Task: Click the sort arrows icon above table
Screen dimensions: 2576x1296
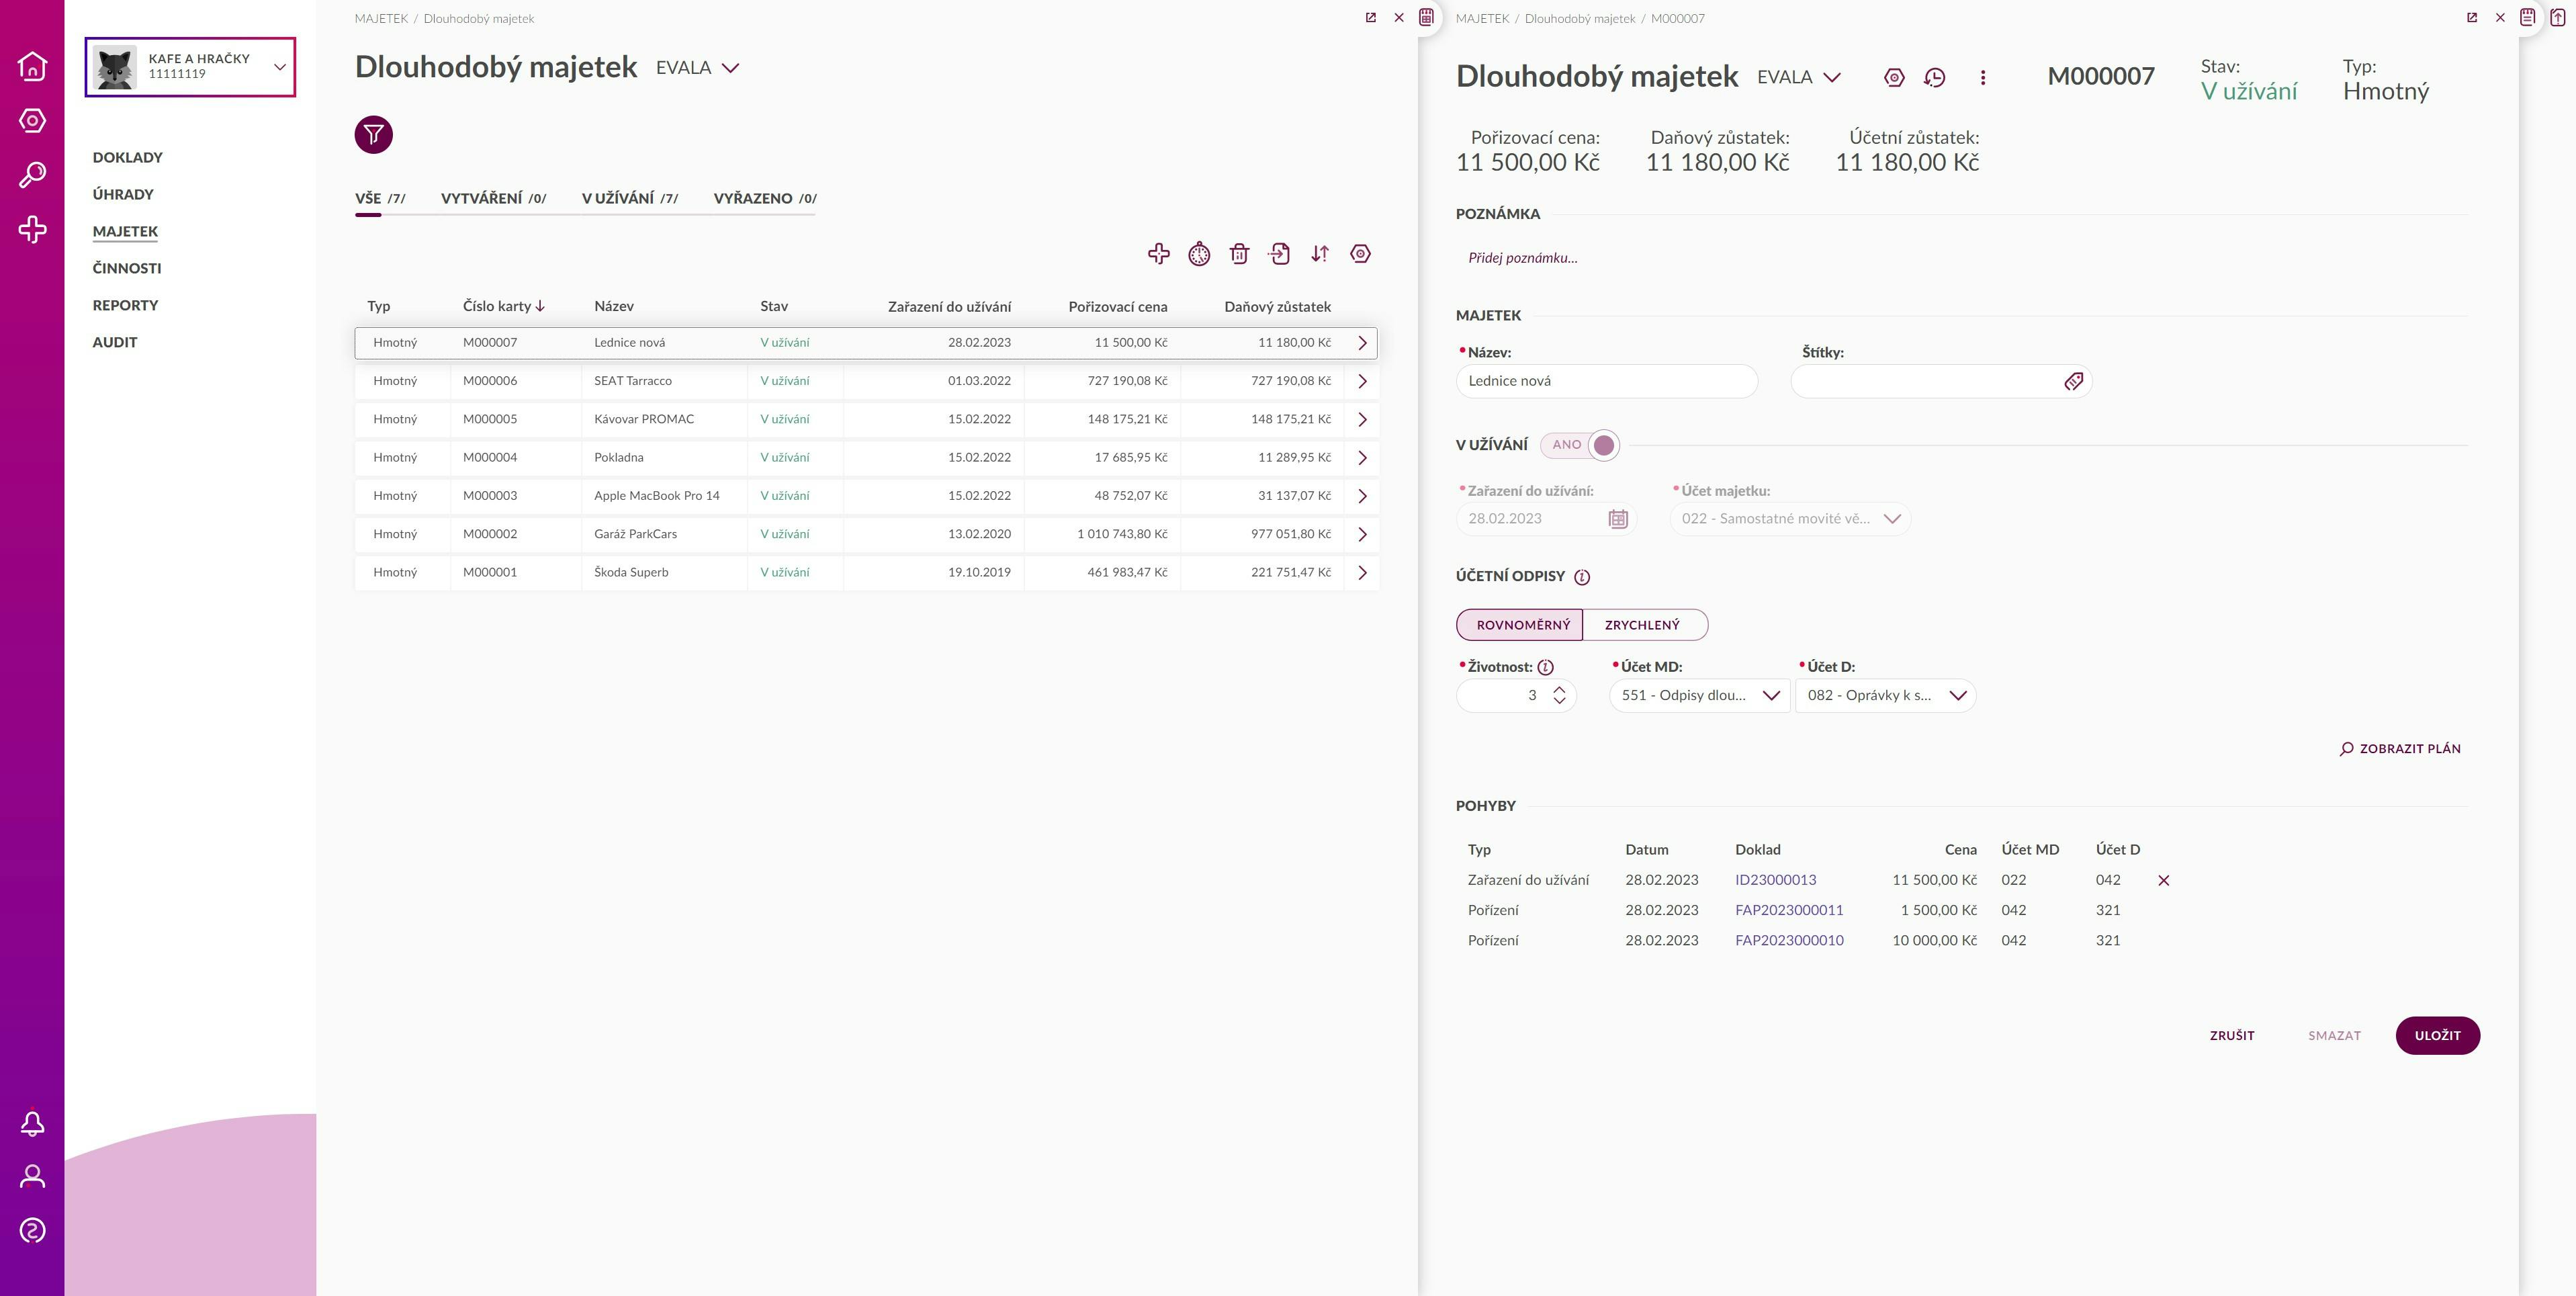Action: [x=1320, y=254]
